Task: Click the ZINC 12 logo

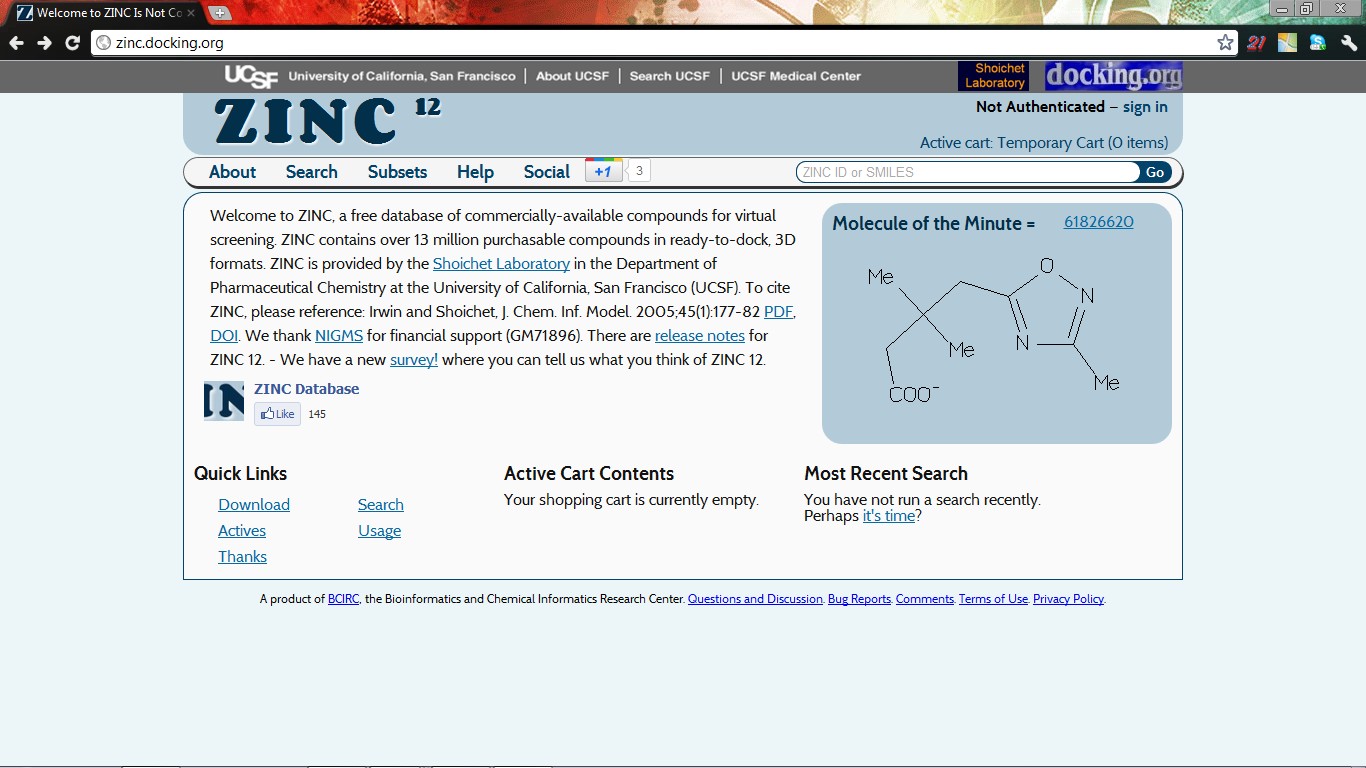Action: pos(327,121)
